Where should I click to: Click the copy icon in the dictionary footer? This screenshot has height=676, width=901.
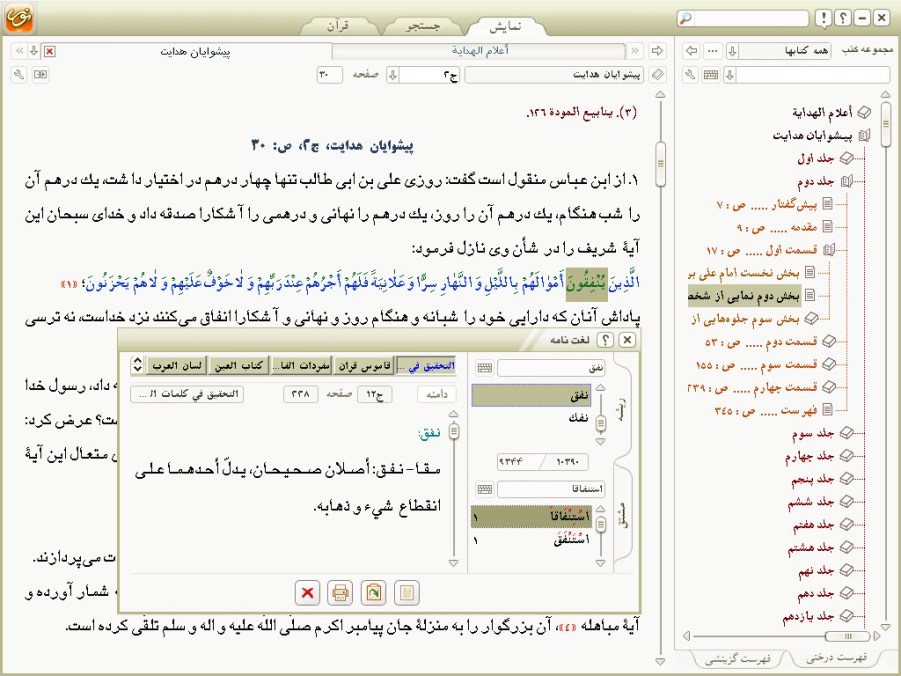tap(374, 593)
